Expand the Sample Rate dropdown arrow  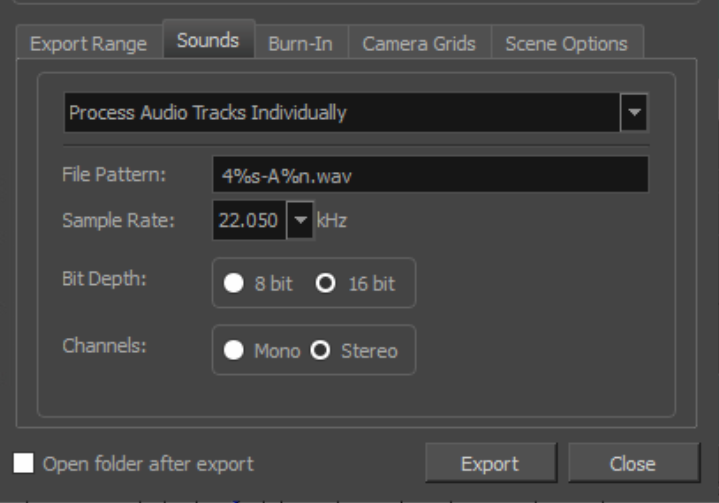point(300,221)
